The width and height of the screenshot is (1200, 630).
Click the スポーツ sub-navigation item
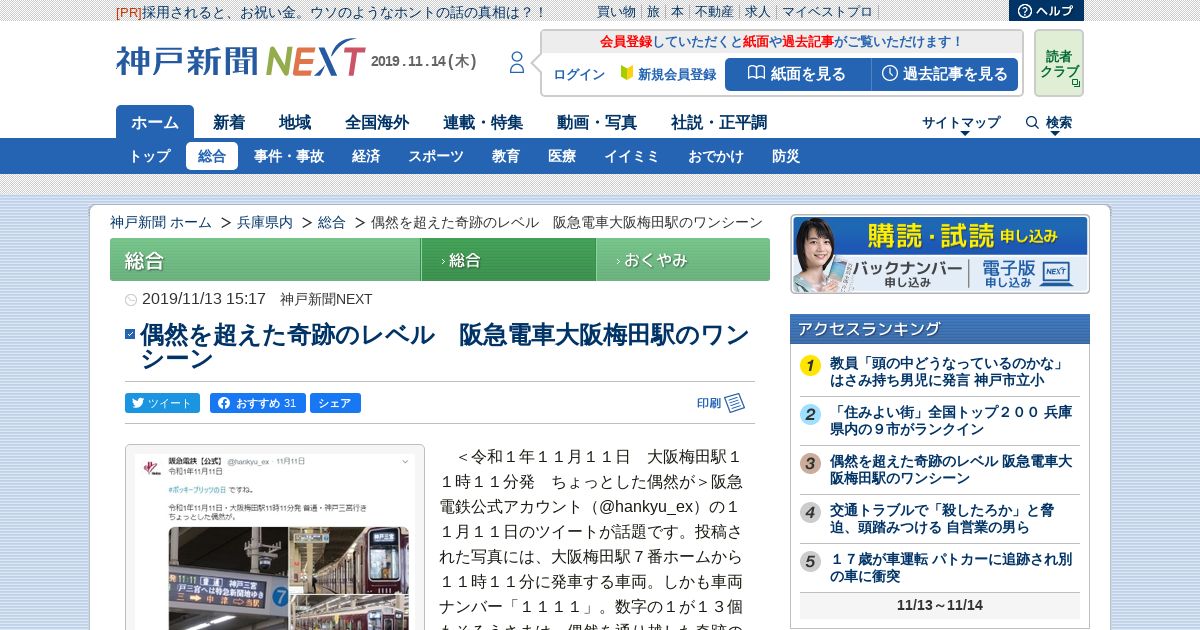point(436,156)
